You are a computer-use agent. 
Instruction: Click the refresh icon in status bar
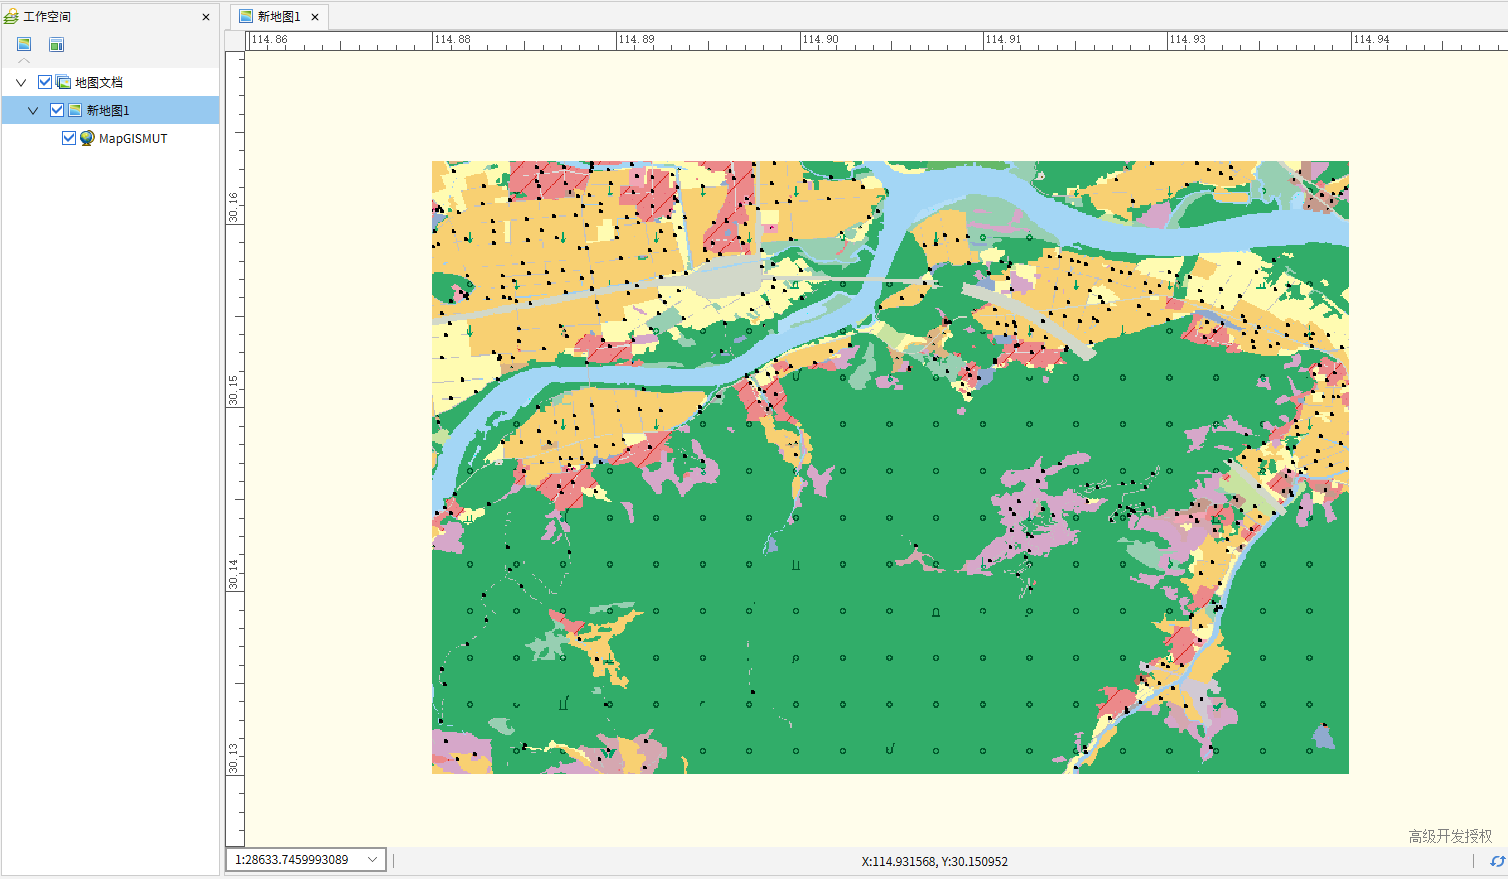1497,861
